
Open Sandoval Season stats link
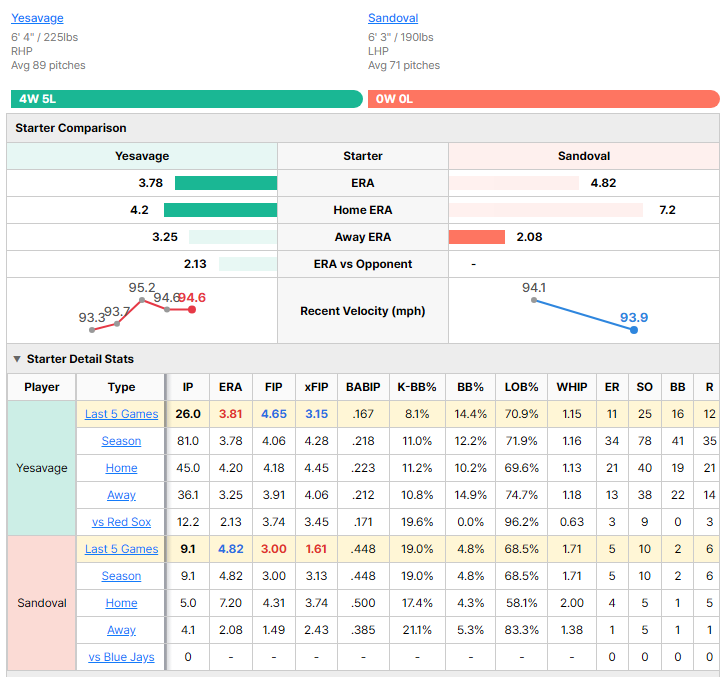[121, 576]
